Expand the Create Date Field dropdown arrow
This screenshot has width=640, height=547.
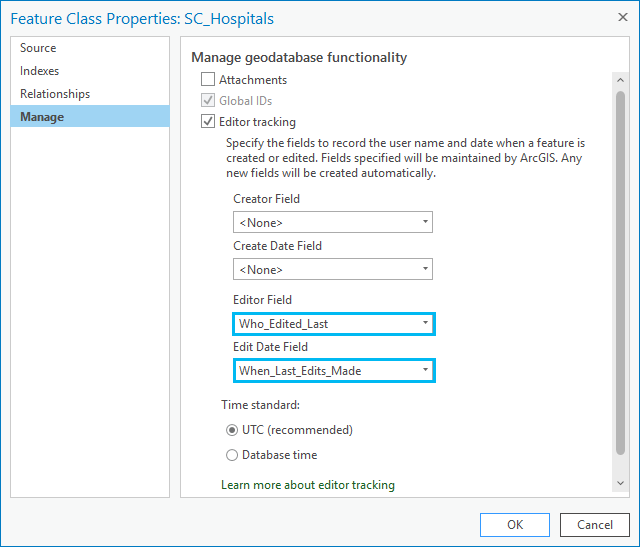pos(425,269)
